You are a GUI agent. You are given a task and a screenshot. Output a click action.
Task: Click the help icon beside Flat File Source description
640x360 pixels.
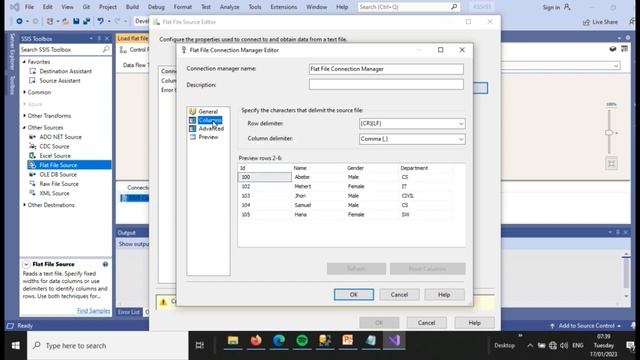tap(105, 264)
